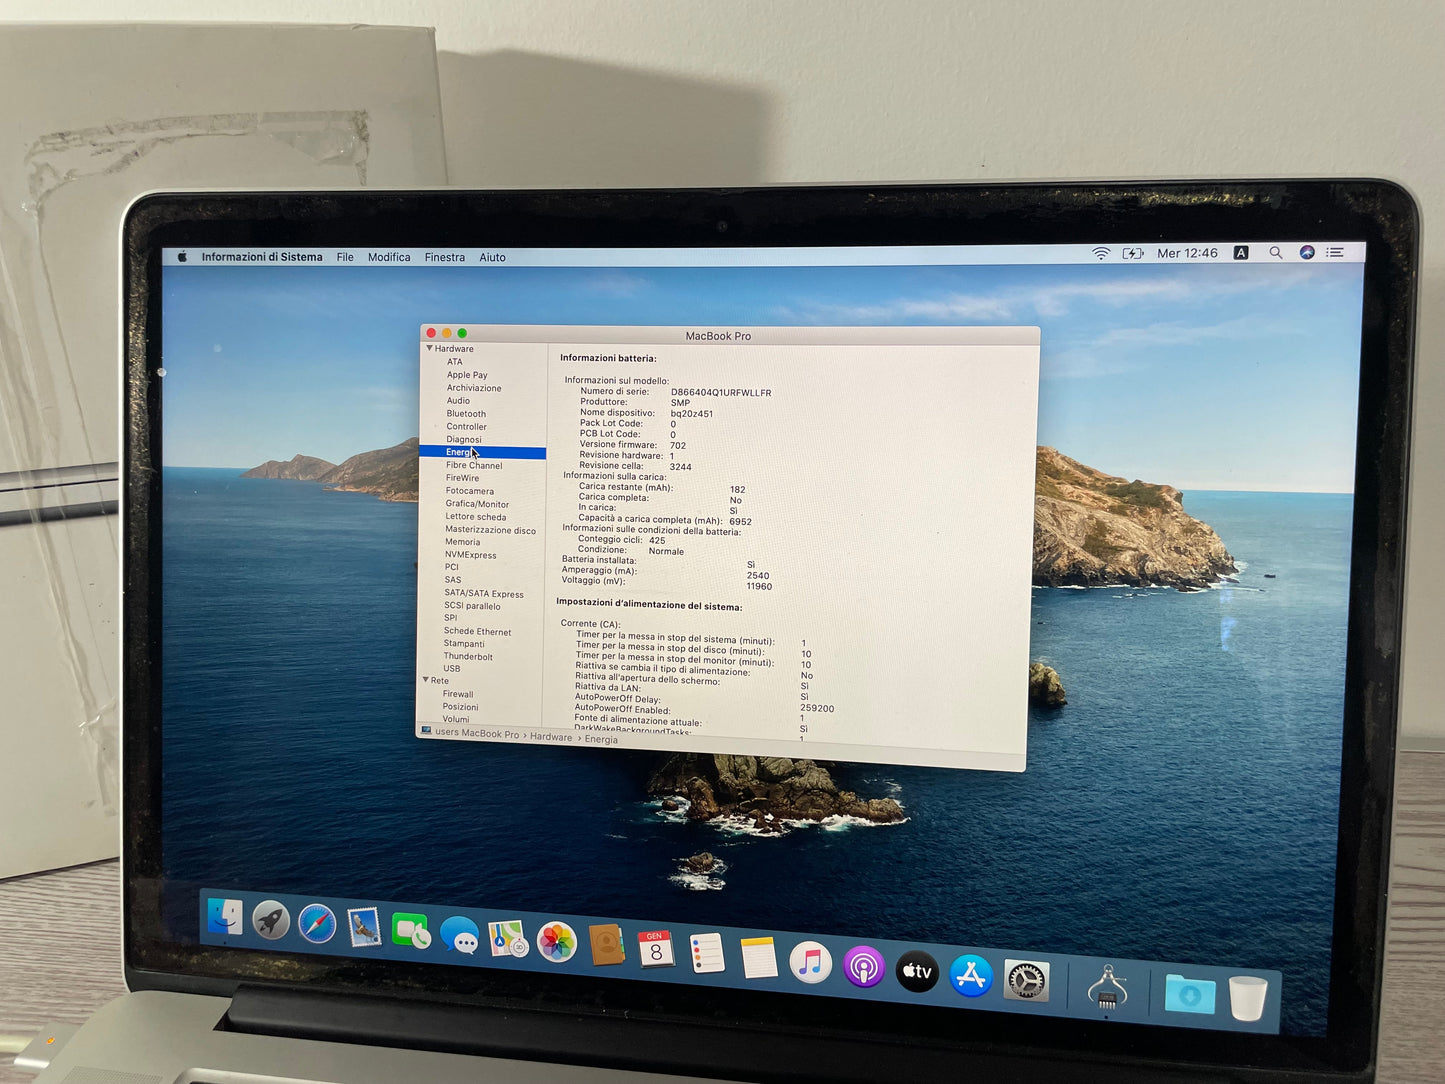Click the clock Mer 12:46
1445x1084 pixels.
coord(1187,253)
